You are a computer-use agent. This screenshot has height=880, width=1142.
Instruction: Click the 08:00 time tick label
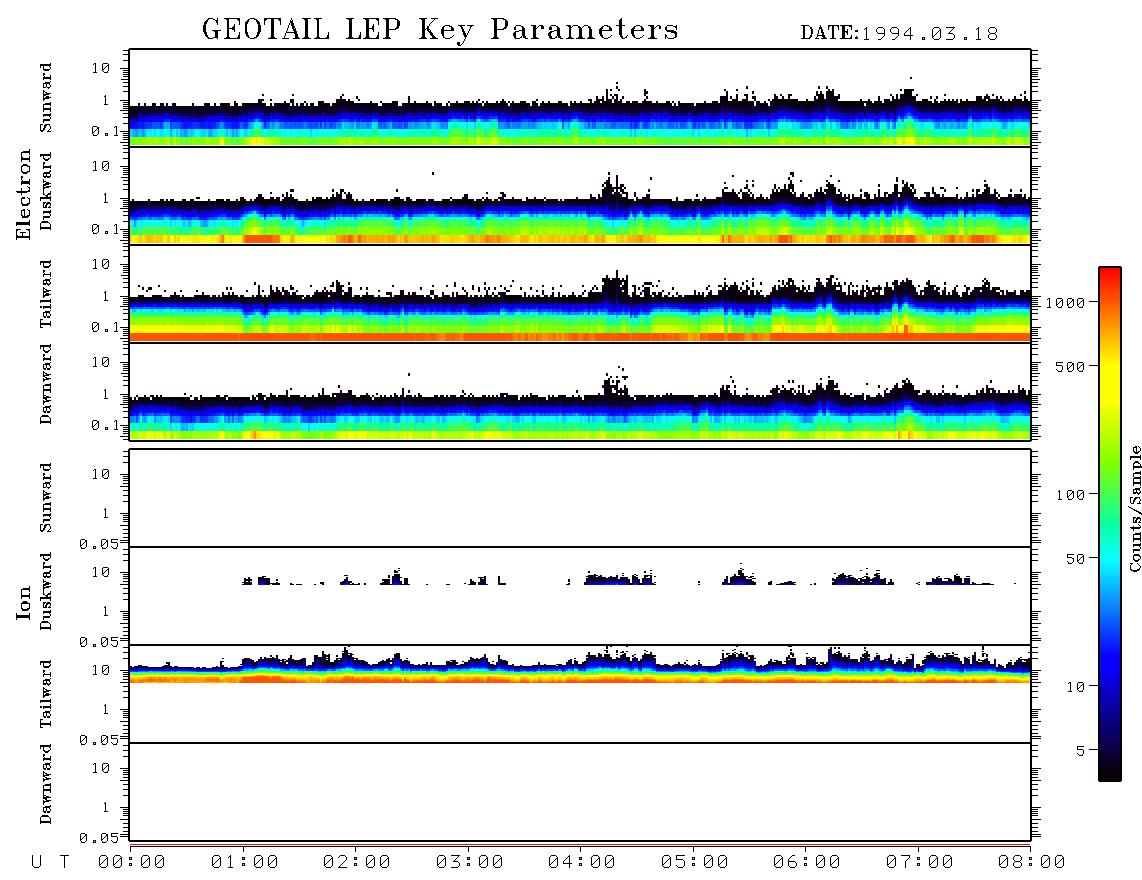1032,862
